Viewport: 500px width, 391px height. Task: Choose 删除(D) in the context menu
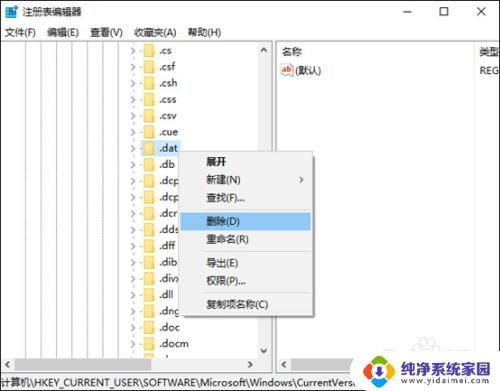(246, 221)
